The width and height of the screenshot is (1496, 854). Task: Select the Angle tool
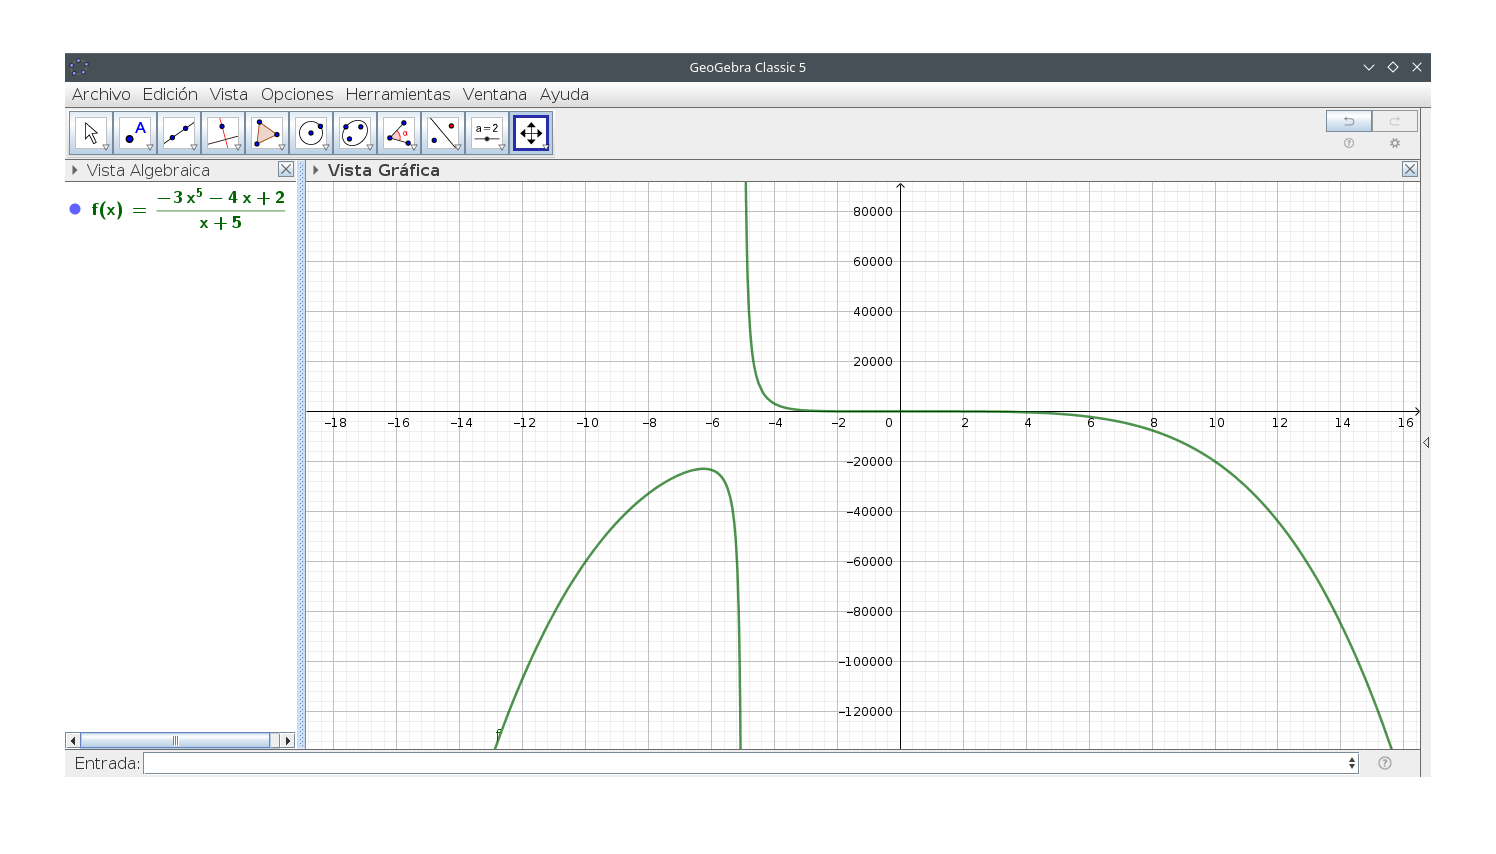[399, 133]
